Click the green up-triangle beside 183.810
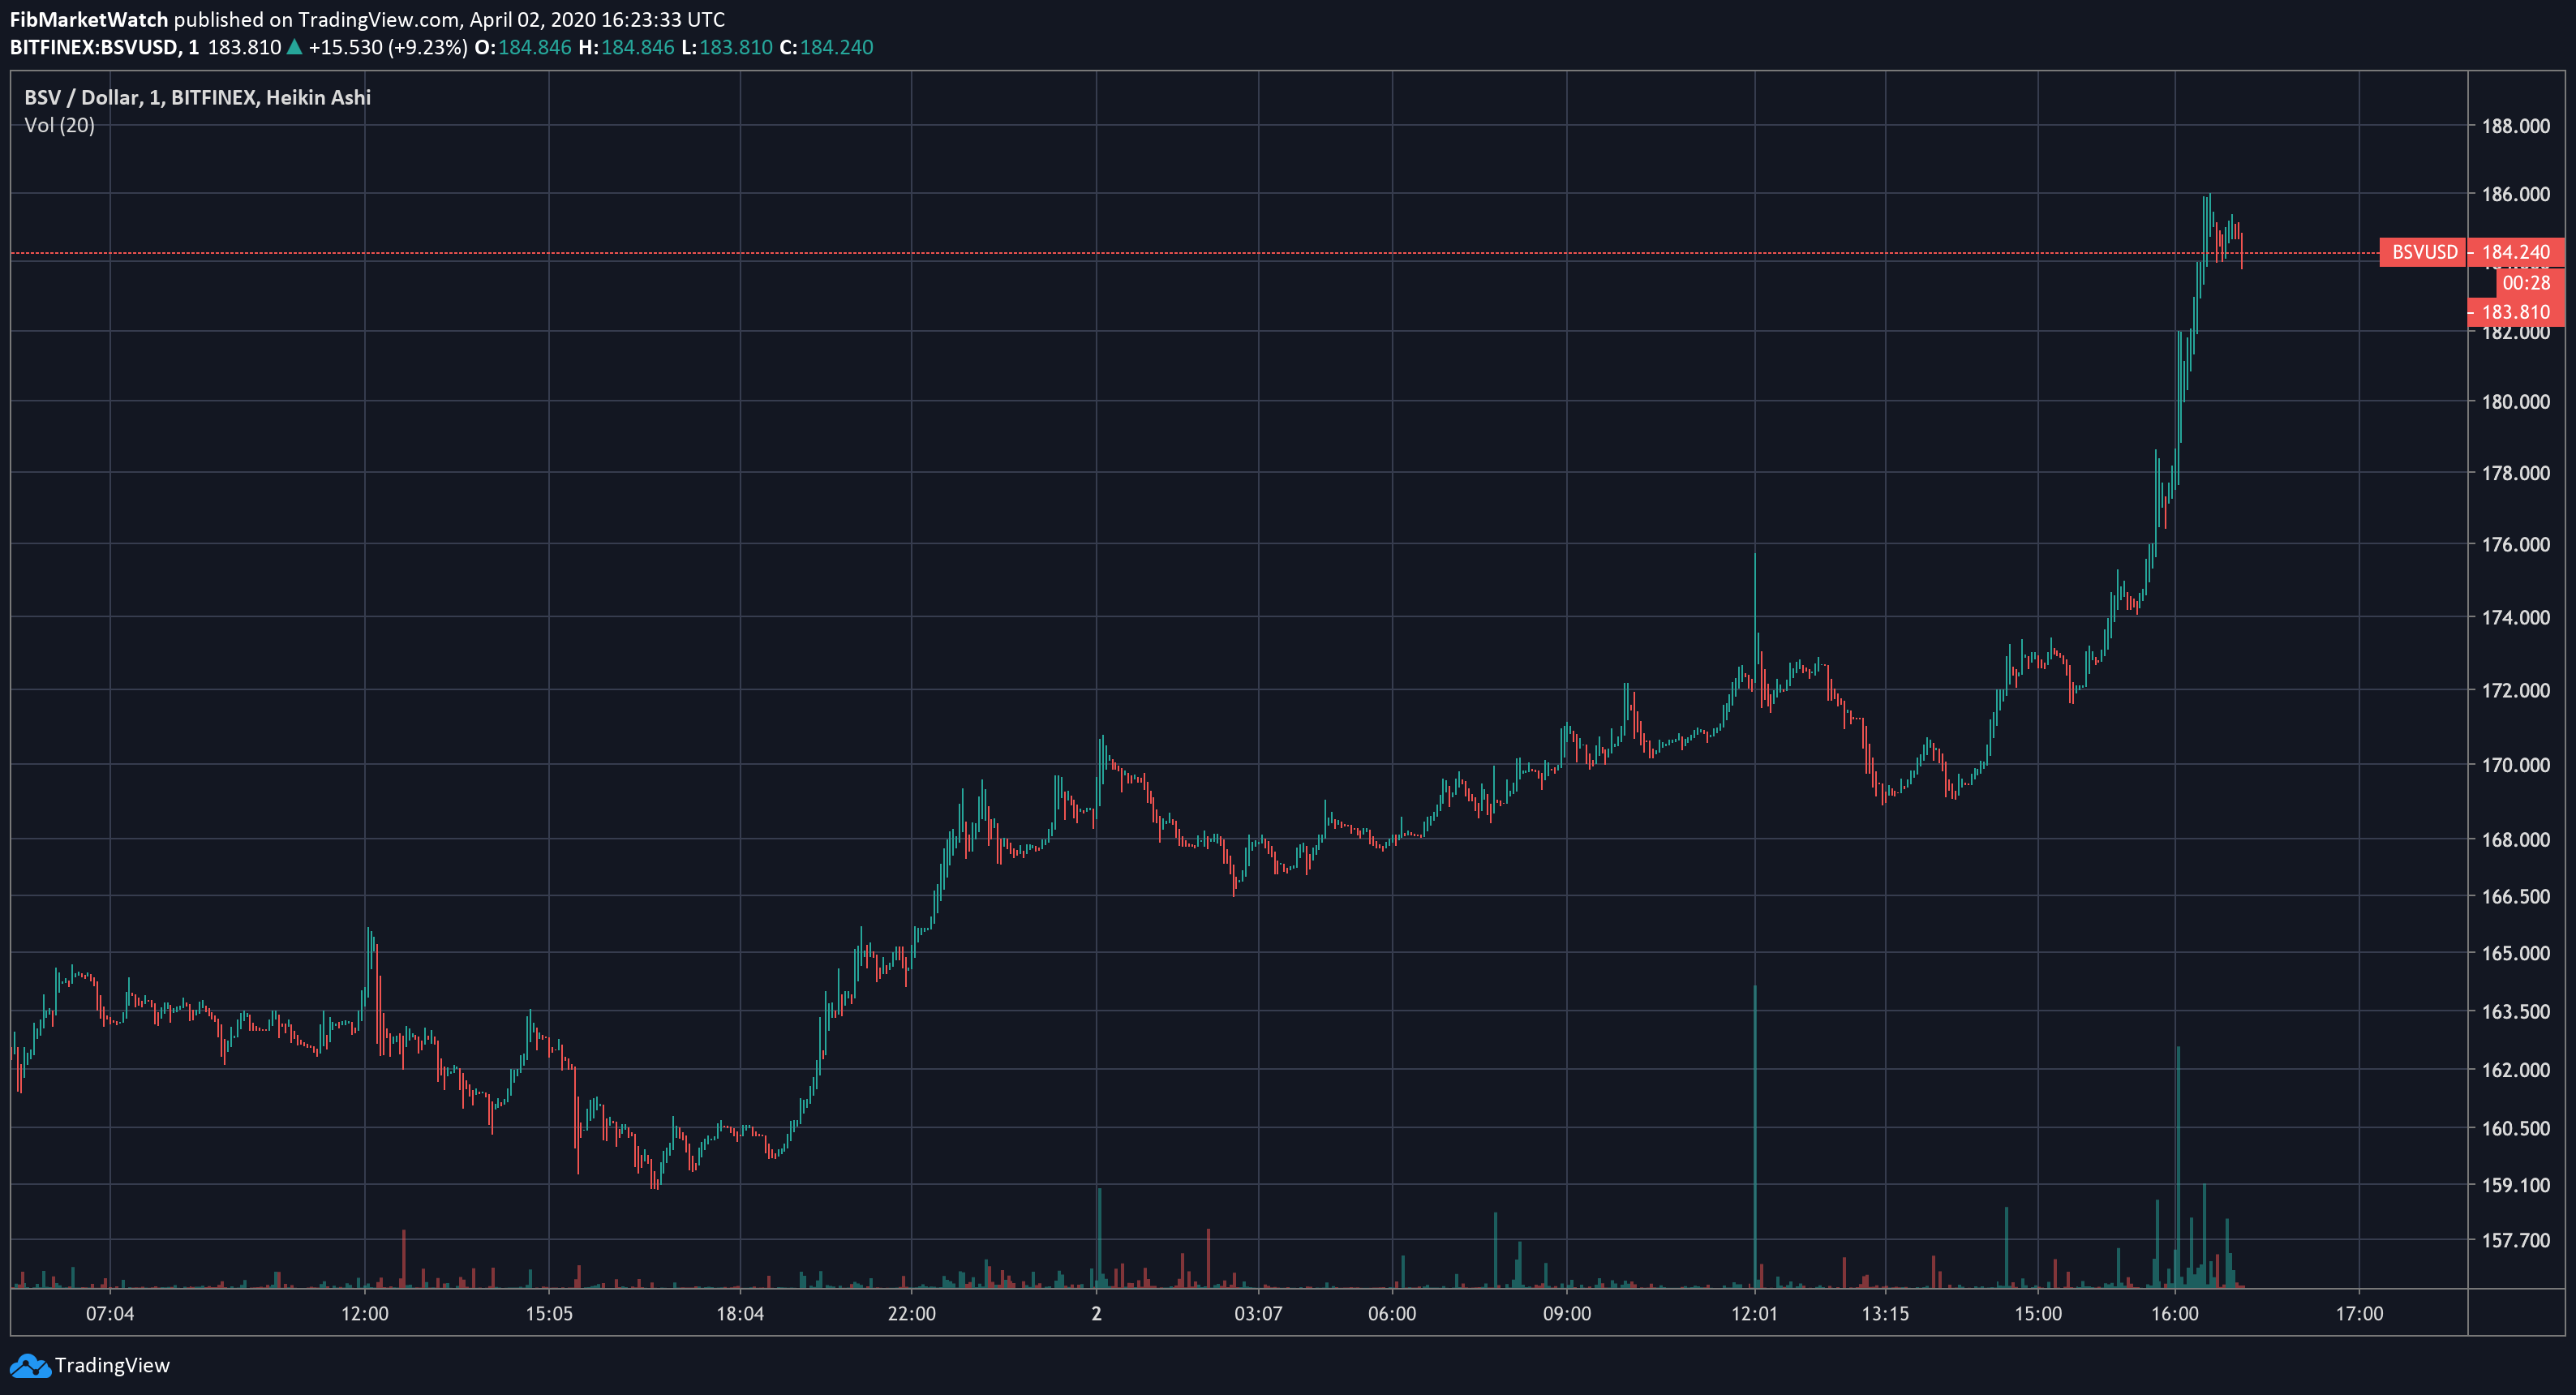 click(x=295, y=46)
